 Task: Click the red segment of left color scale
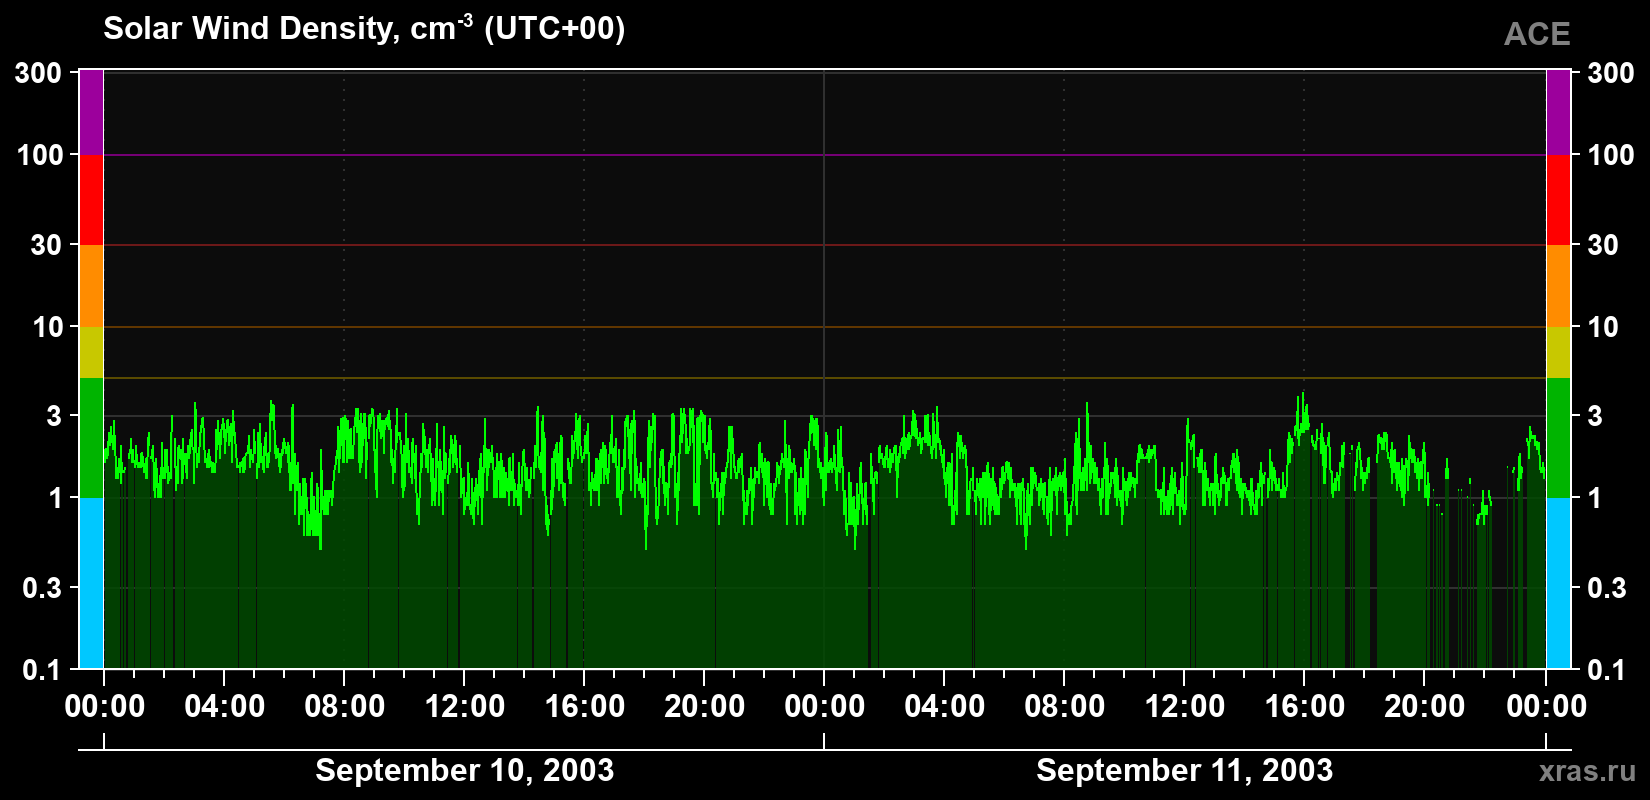coord(91,200)
